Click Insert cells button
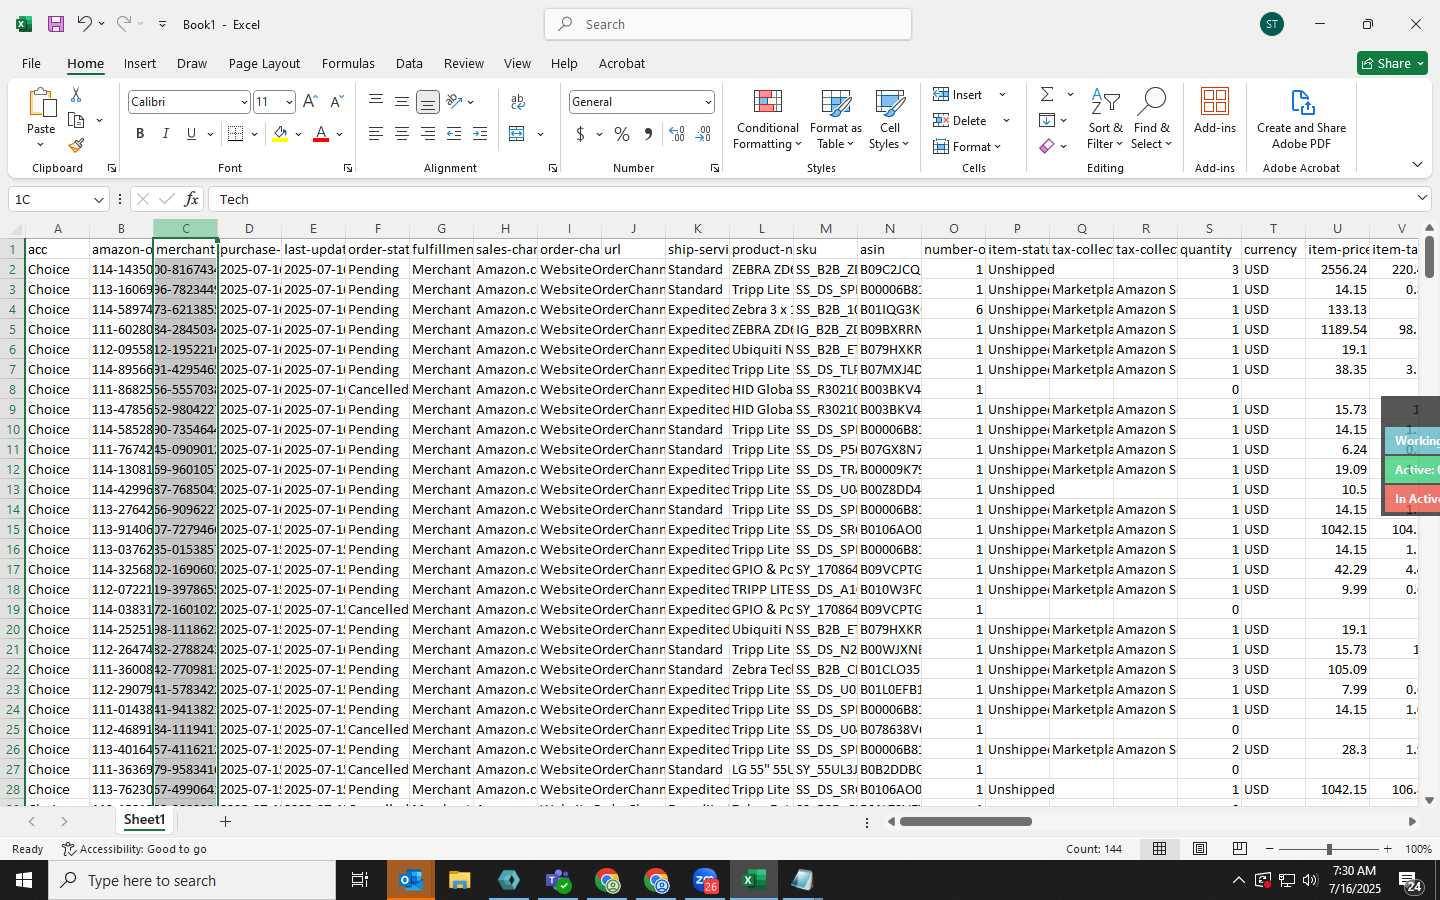 point(959,95)
